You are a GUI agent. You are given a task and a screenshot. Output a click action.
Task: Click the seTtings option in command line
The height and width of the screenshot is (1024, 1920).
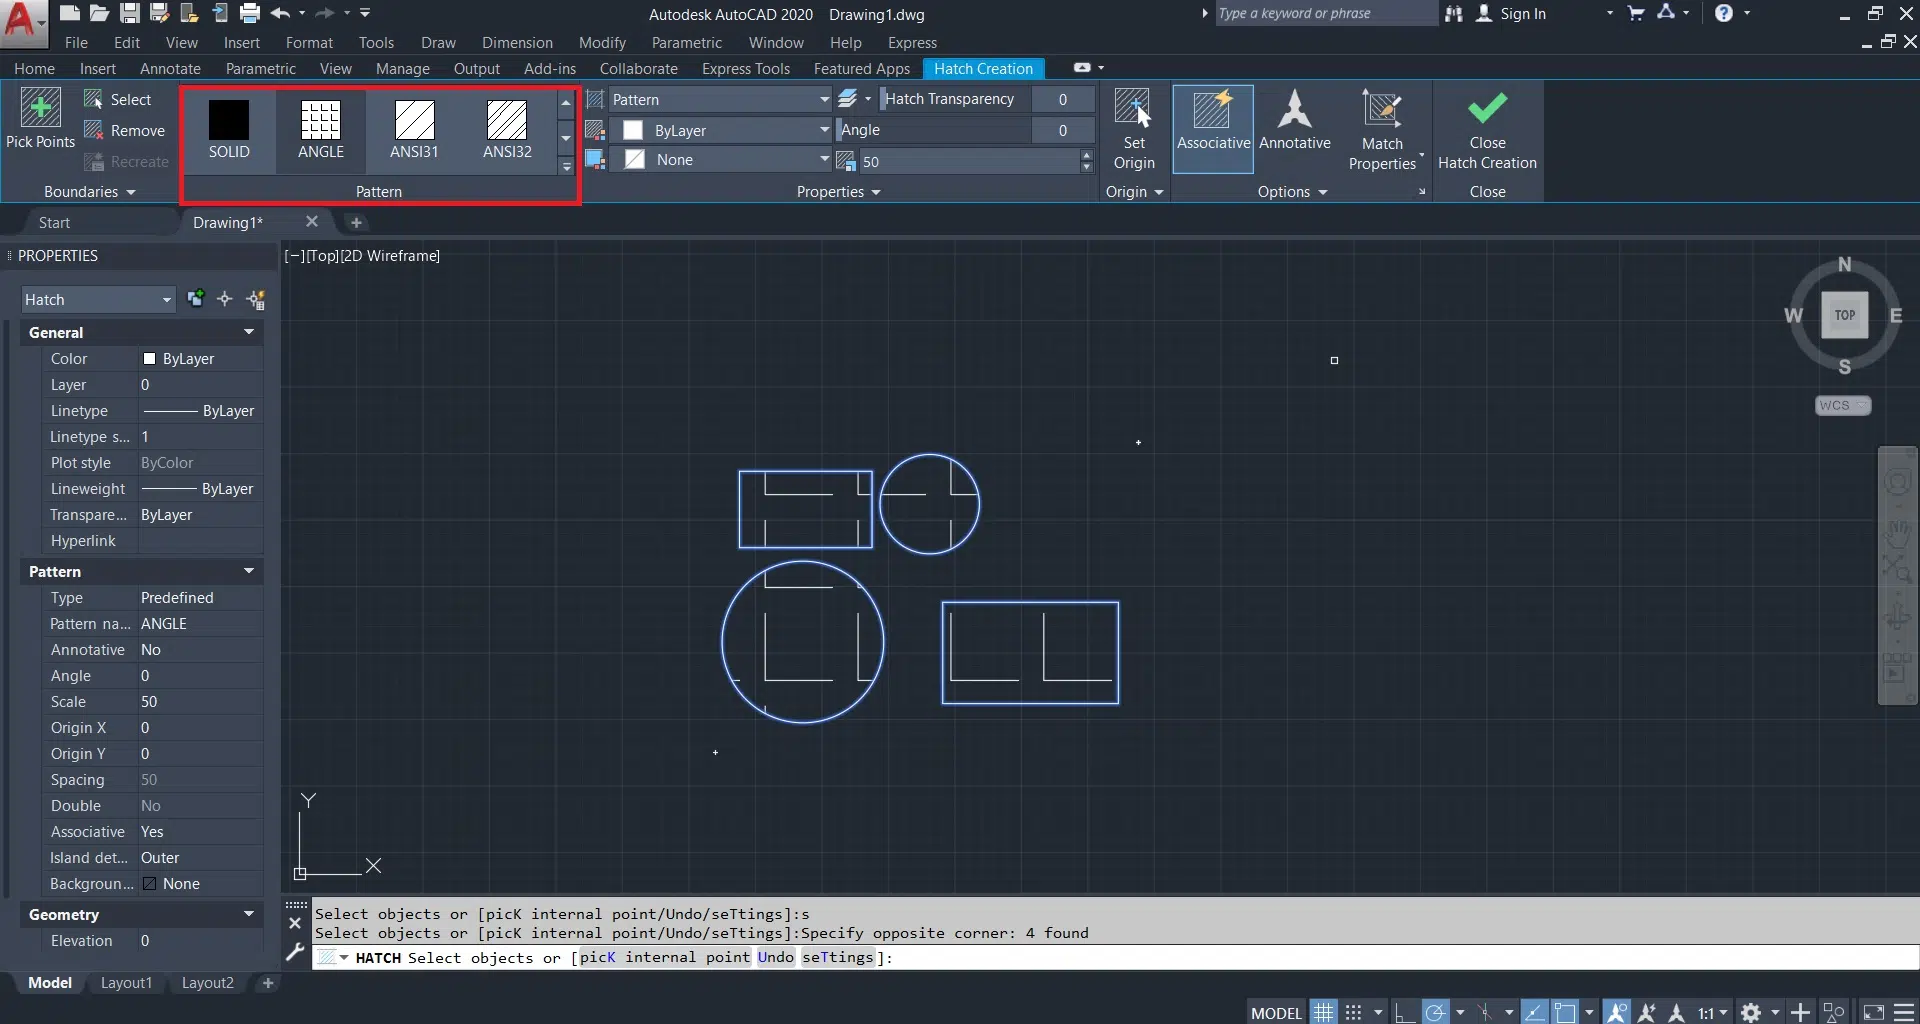(837, 957)
